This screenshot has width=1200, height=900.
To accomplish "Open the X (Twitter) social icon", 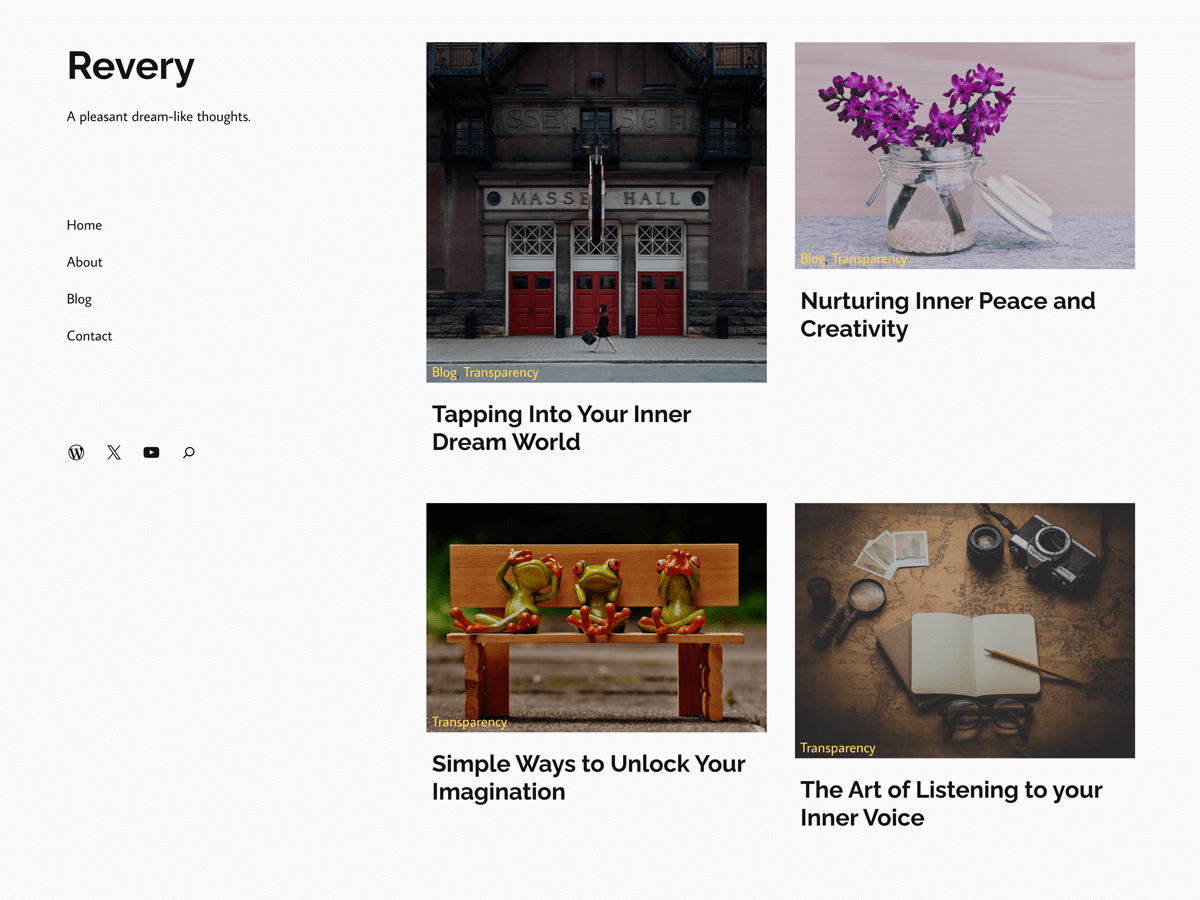I will [x=113, y=452].
